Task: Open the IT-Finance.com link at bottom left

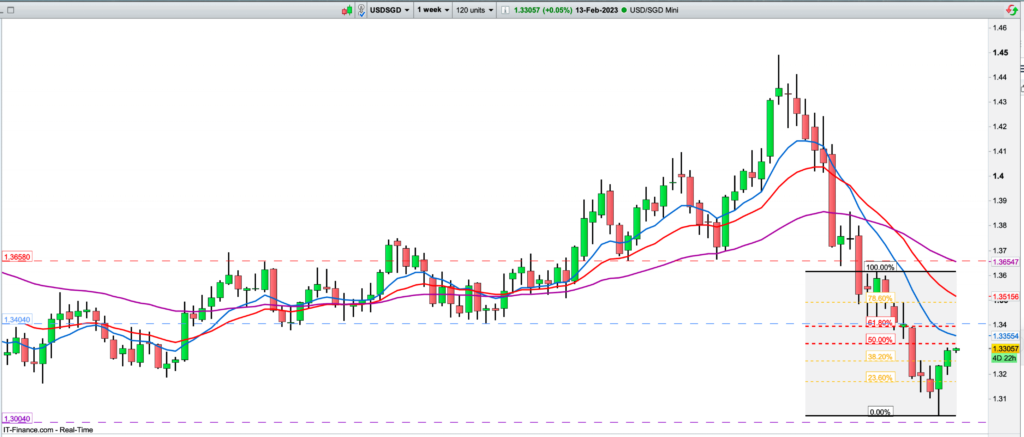Action: pyautogui.click(x=39, y=429)
